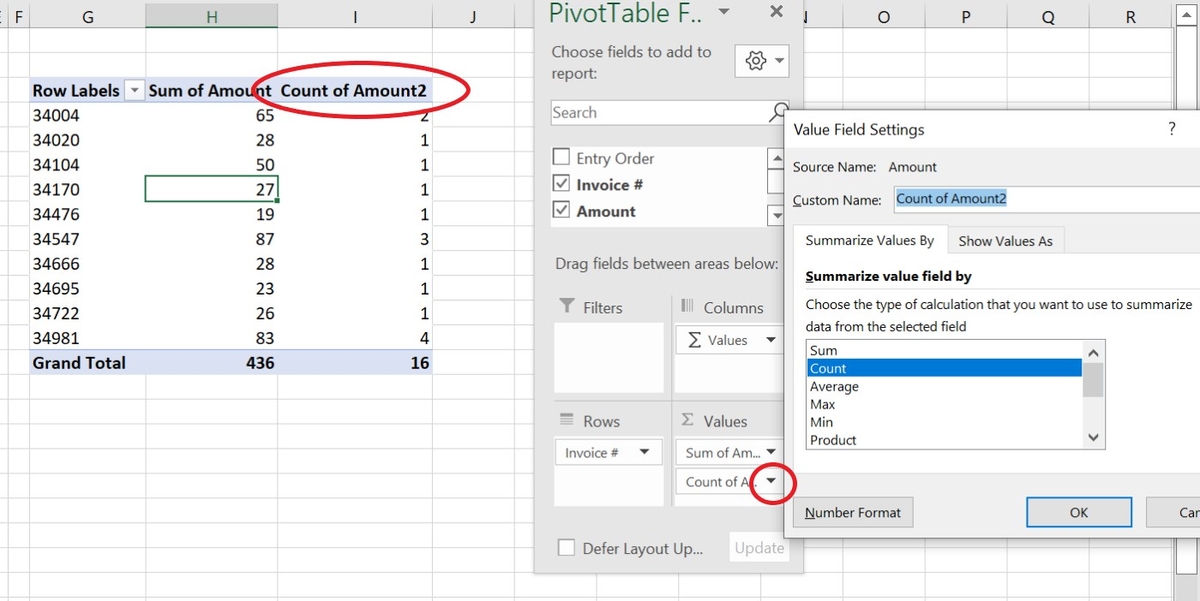Click the magnifier icon in the field Search box

(x=779, y=112)
